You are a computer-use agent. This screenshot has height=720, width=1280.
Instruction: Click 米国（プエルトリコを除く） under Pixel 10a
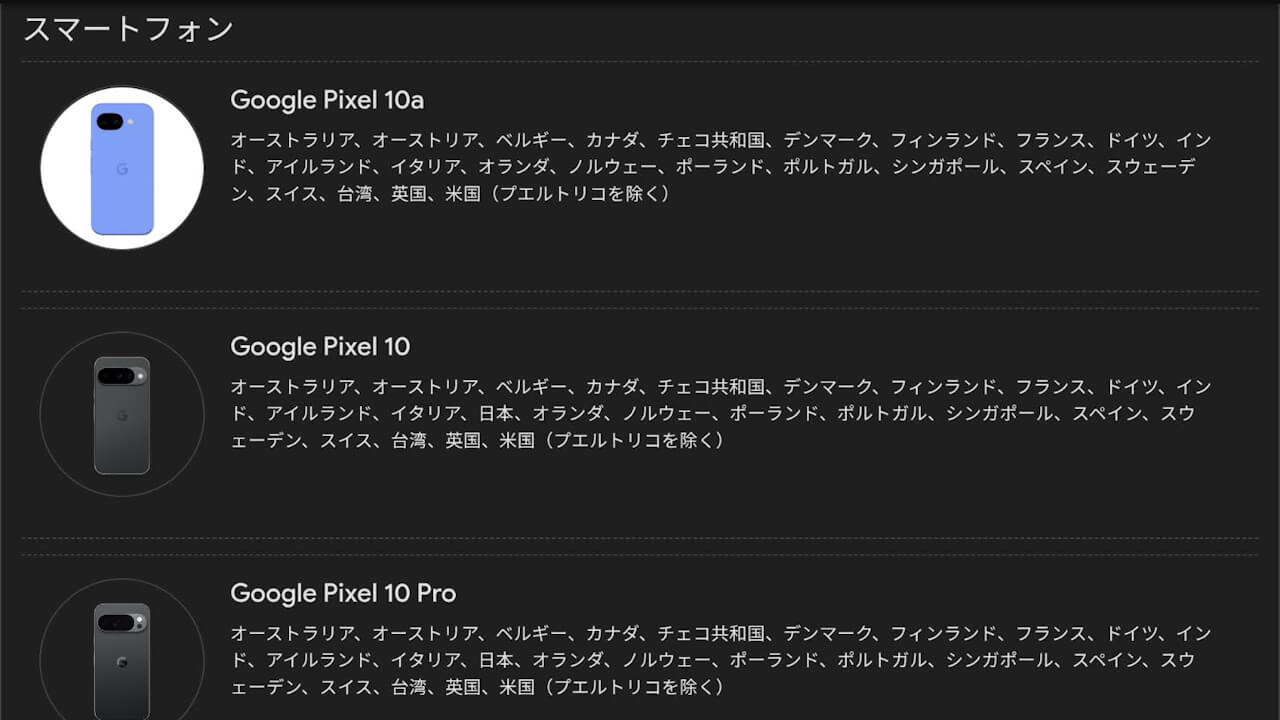[x=559, y=194]
